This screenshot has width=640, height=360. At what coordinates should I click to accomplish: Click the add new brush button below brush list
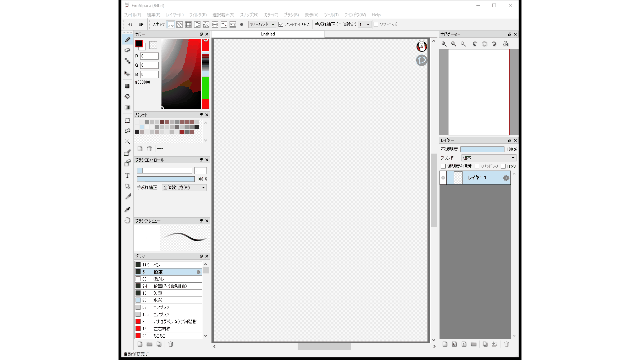click(x=140, y=344)
